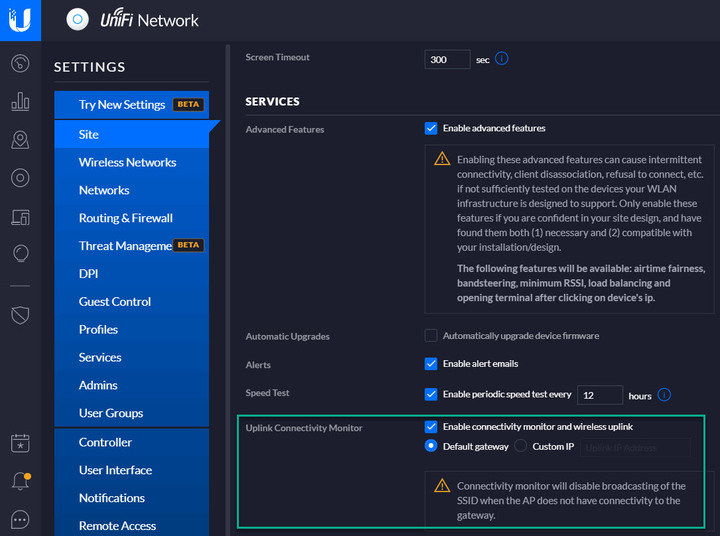
Task: Open the Statistics bar chart icon
Action: coord(20,101)
